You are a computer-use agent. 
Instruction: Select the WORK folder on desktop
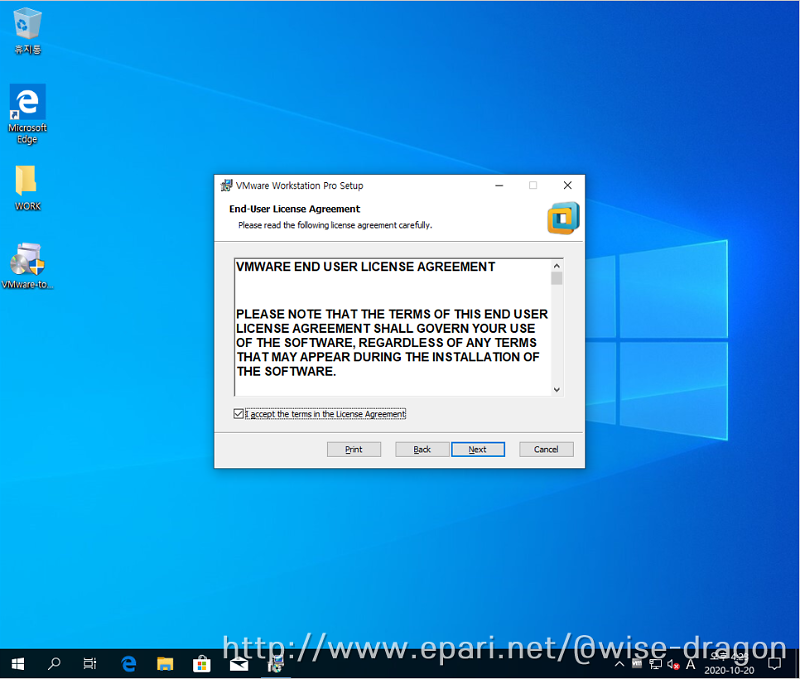(28, 188)
